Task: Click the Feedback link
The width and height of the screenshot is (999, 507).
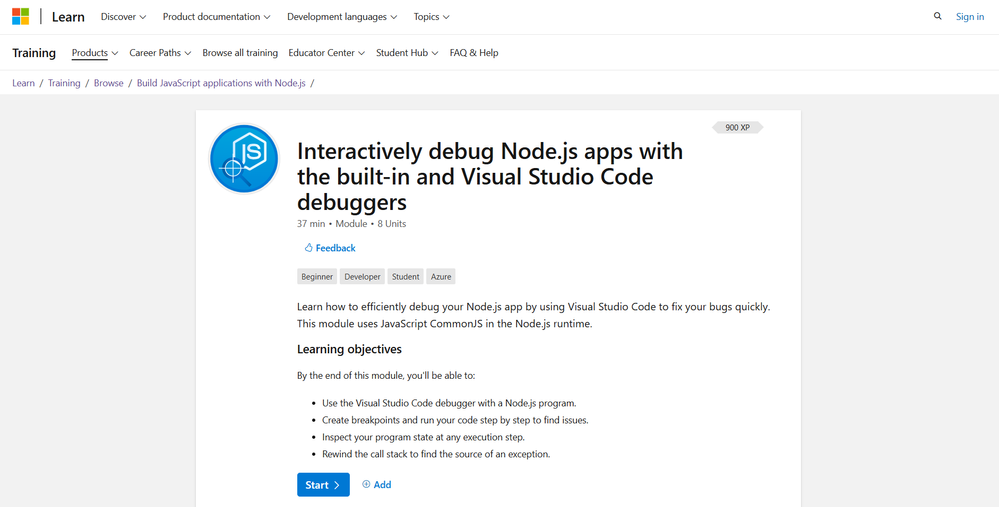Action: point(330,248)
